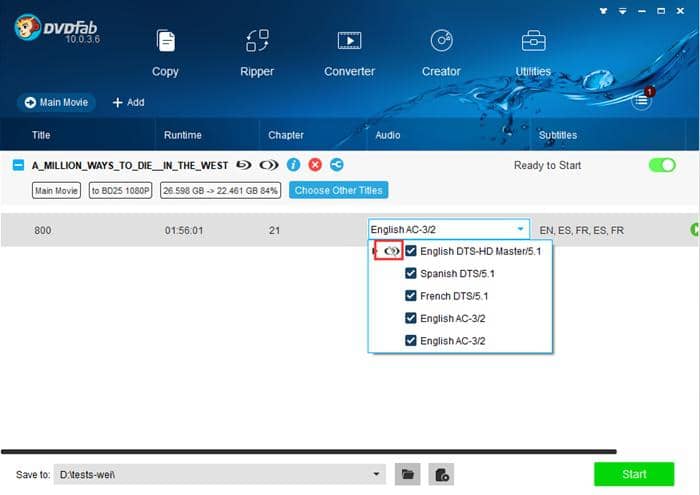Screen dimensions: 700x495
Task: Click the to BD25 1080P output button
Action: click(121, 191)
